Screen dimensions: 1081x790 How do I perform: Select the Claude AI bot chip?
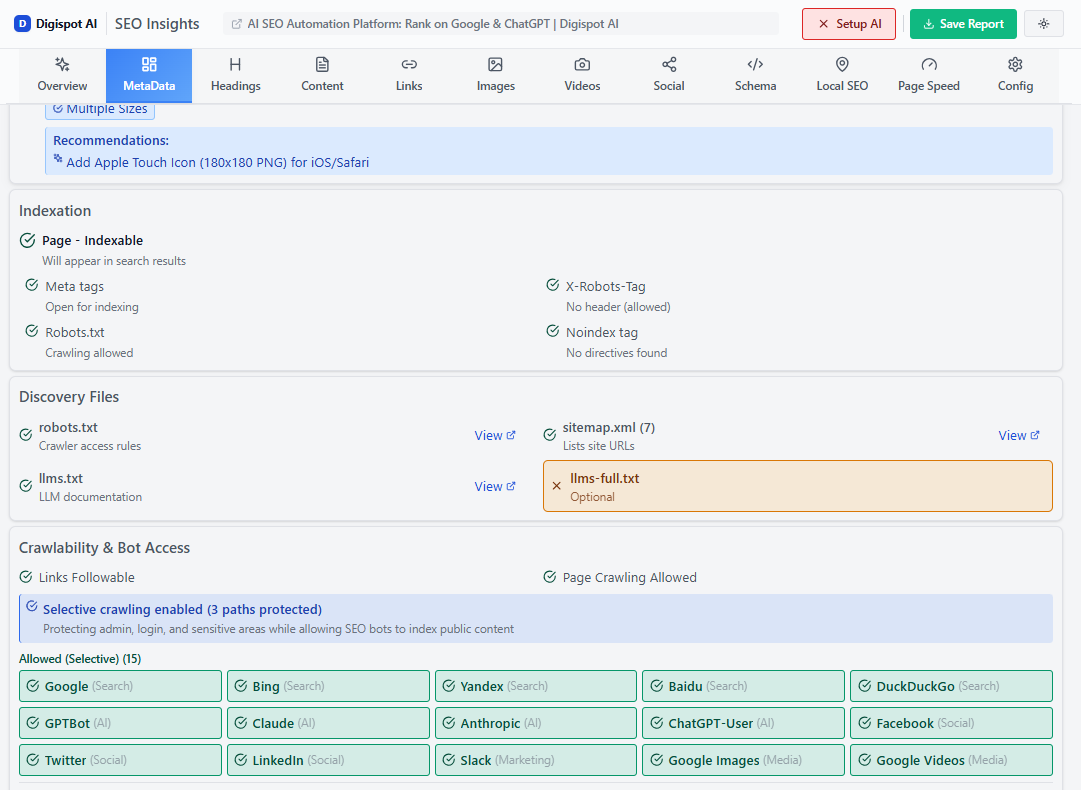click(x=328, y=723)
